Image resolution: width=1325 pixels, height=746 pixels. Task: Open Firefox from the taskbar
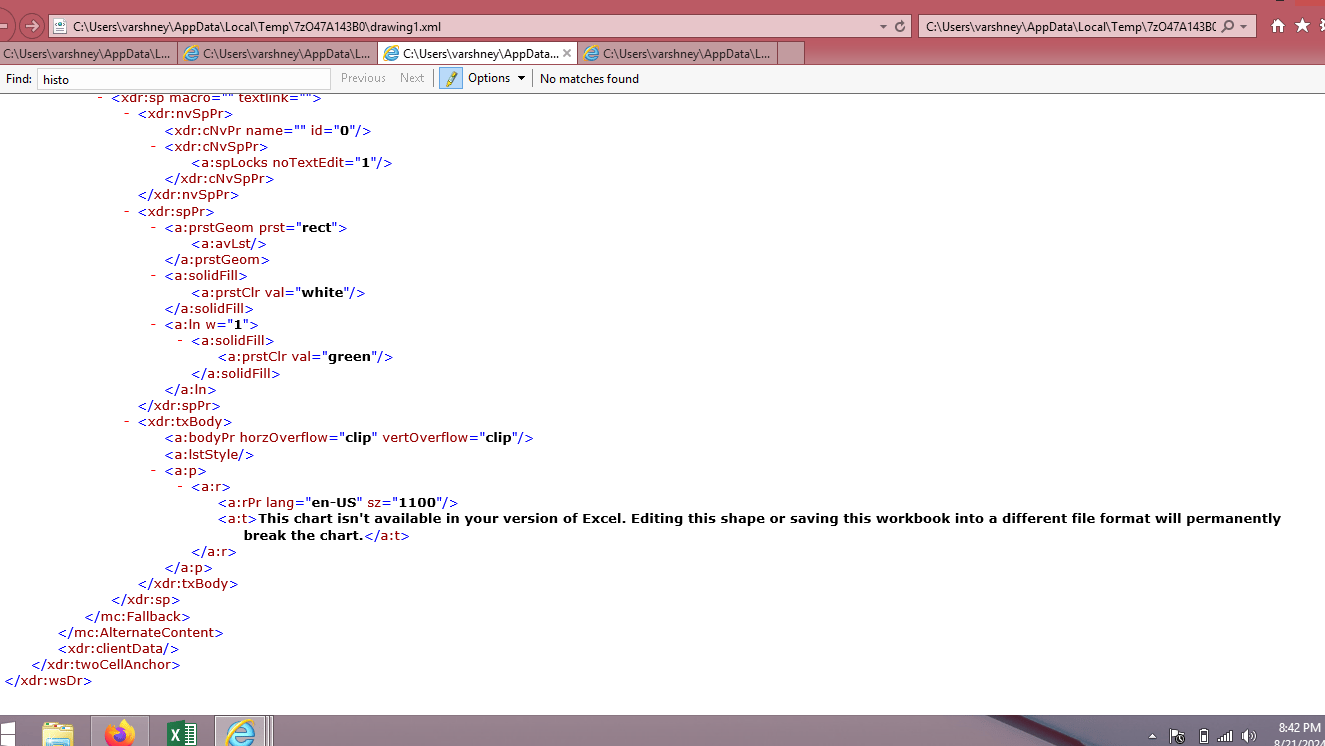[x=120, y=733]
